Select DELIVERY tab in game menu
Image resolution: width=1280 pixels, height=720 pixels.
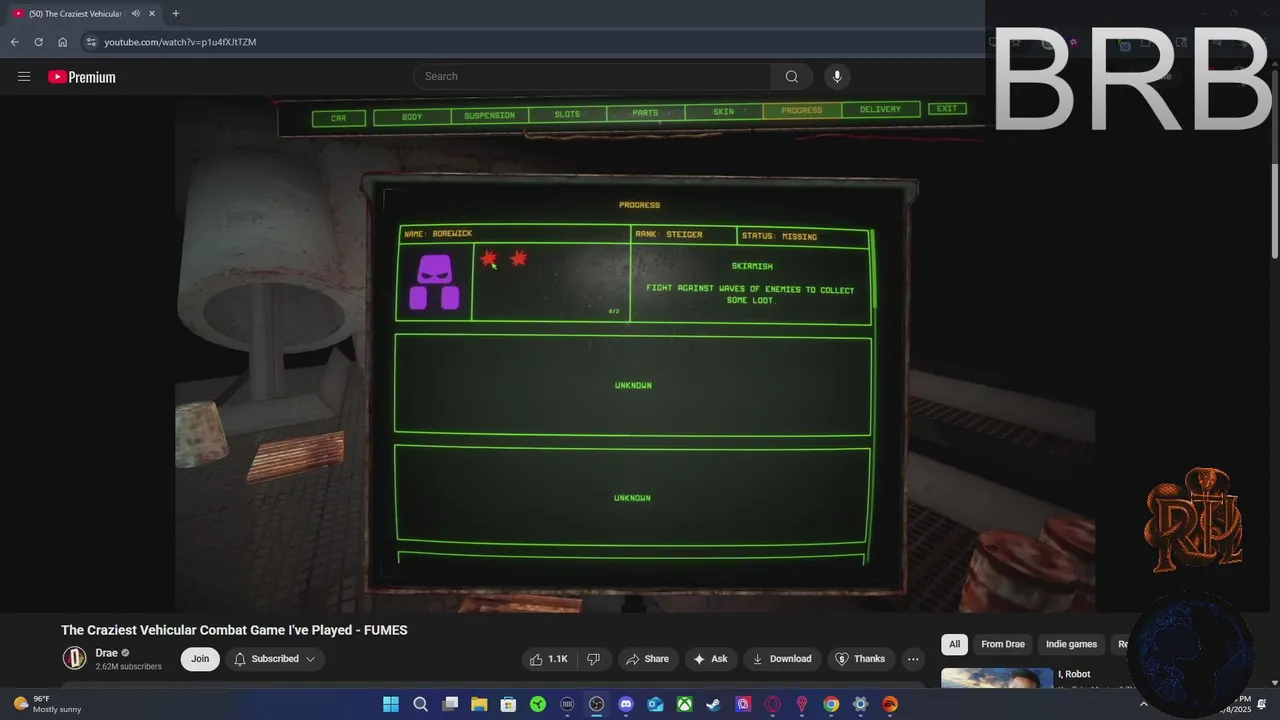coord(880,110)
